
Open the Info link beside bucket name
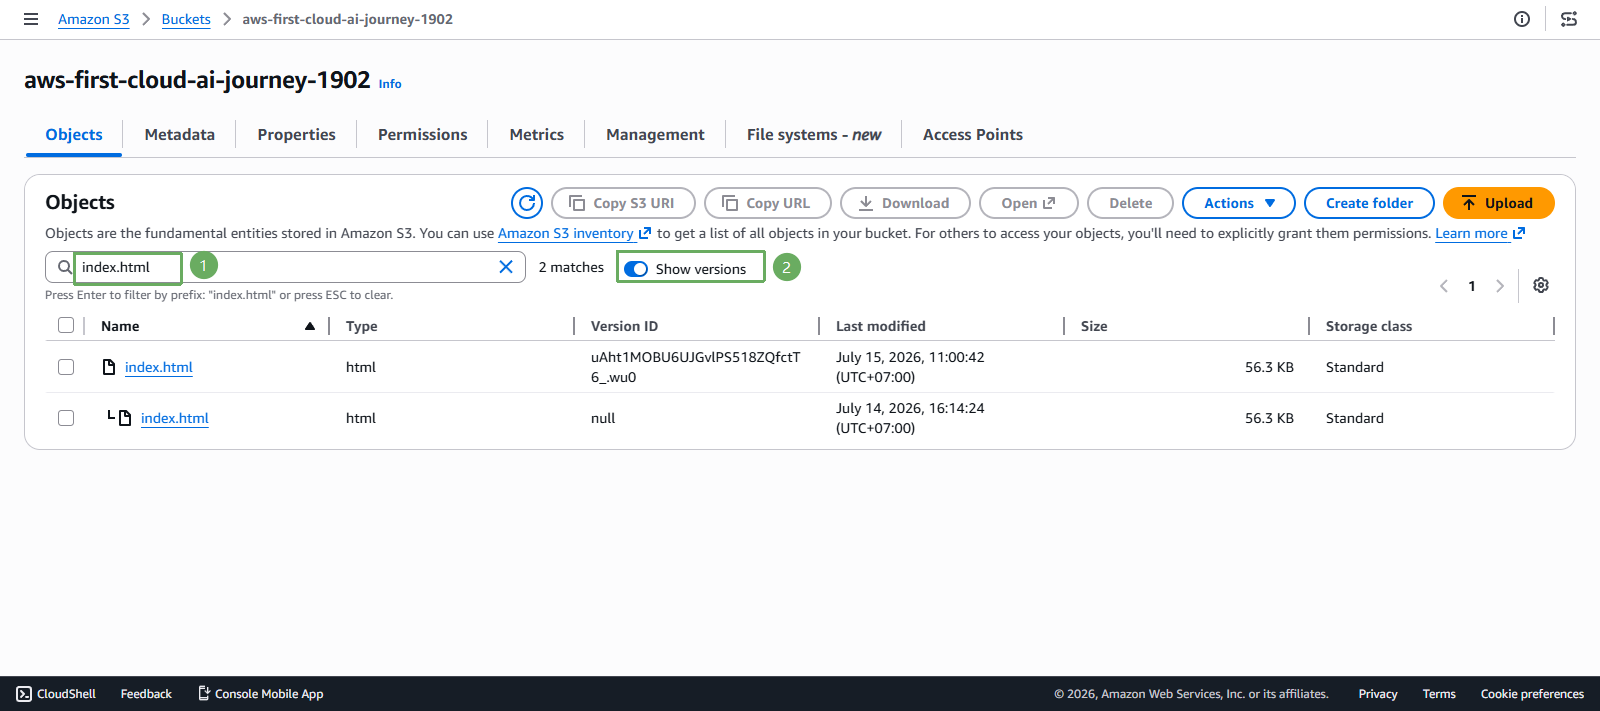tap(390, 84)
